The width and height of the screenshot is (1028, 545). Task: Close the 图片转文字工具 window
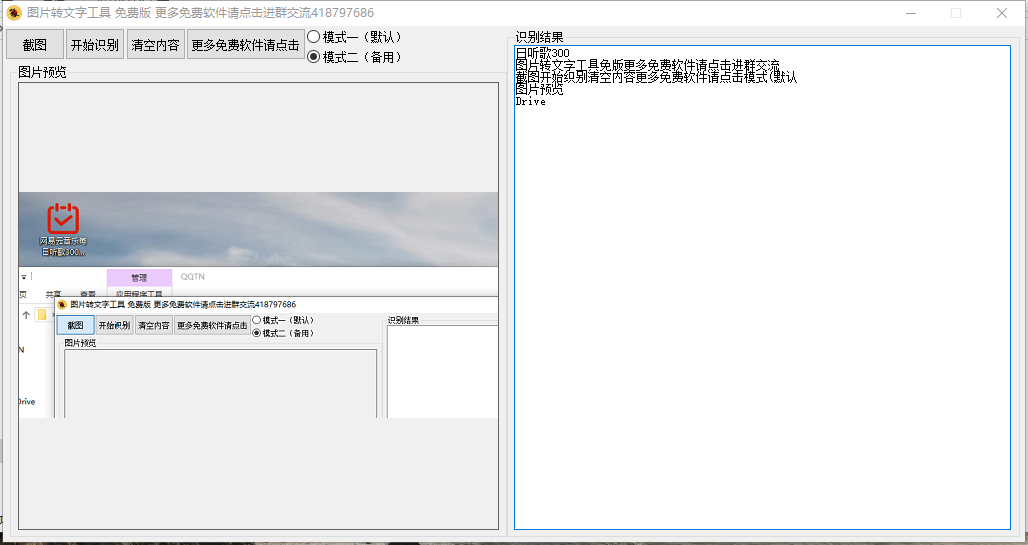1001,13
